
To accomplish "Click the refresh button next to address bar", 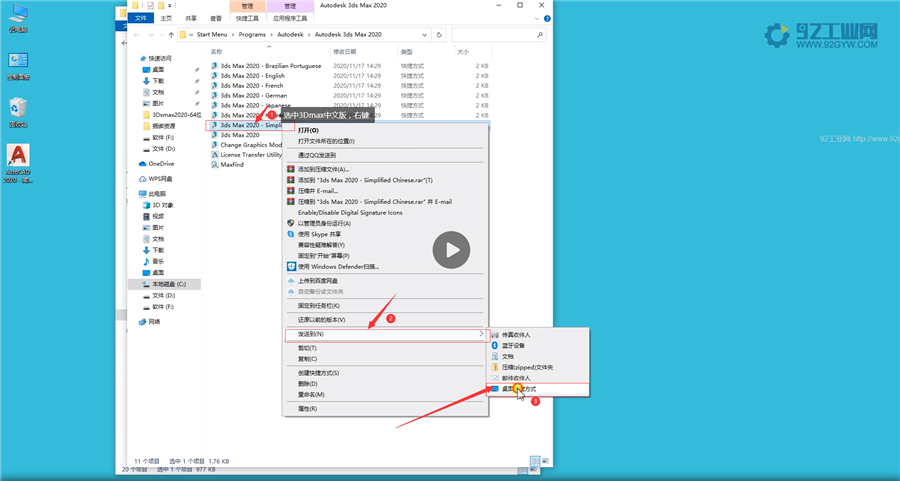I will click(439, 34).
